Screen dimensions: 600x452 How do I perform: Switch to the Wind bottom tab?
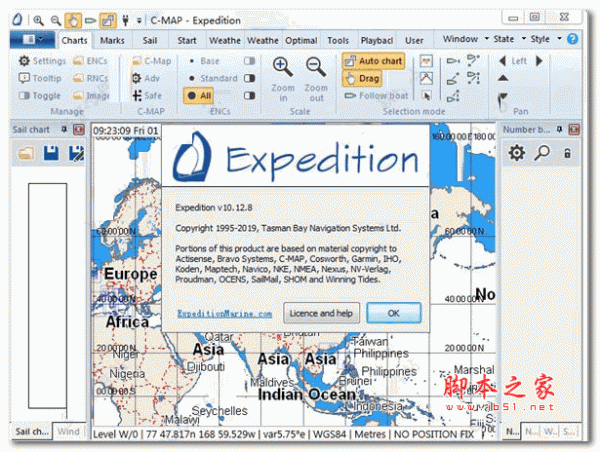pos(68,432)
